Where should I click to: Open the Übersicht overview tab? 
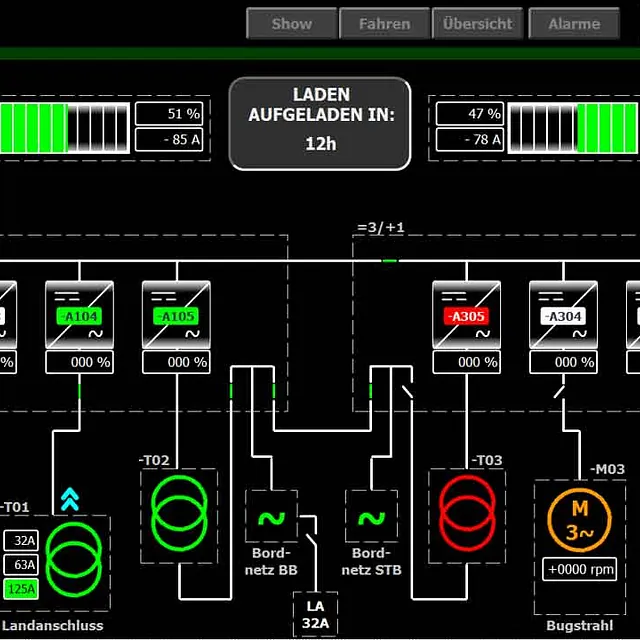click(x=478, y=23)
